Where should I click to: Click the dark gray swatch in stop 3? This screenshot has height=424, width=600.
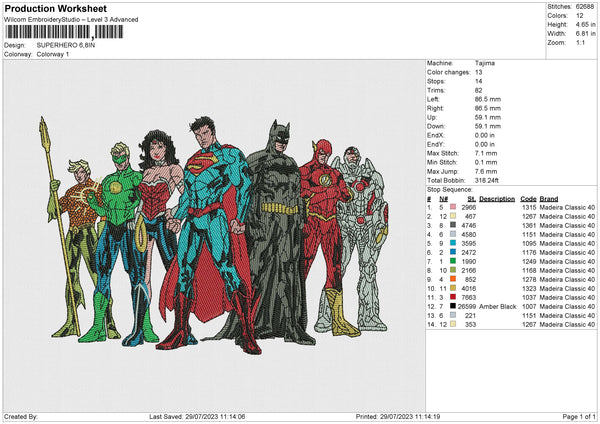click(x=453, y=225)
